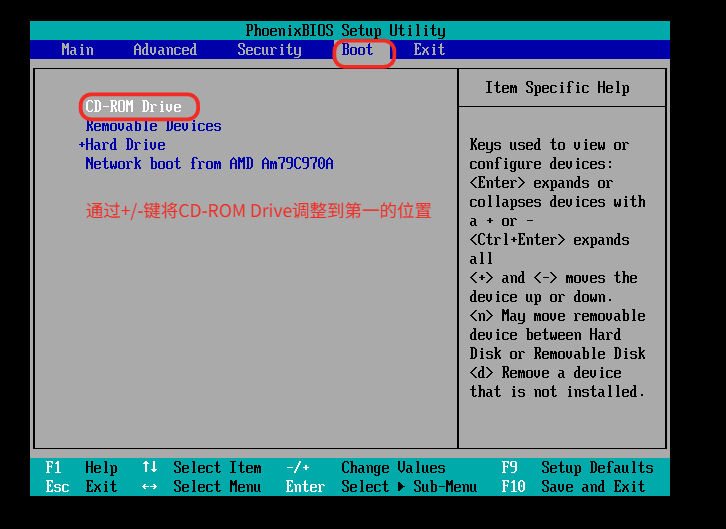This screenshot has width=726, height=529.
Task: Open the Main menu tab
Action: [x=77, y=50]
